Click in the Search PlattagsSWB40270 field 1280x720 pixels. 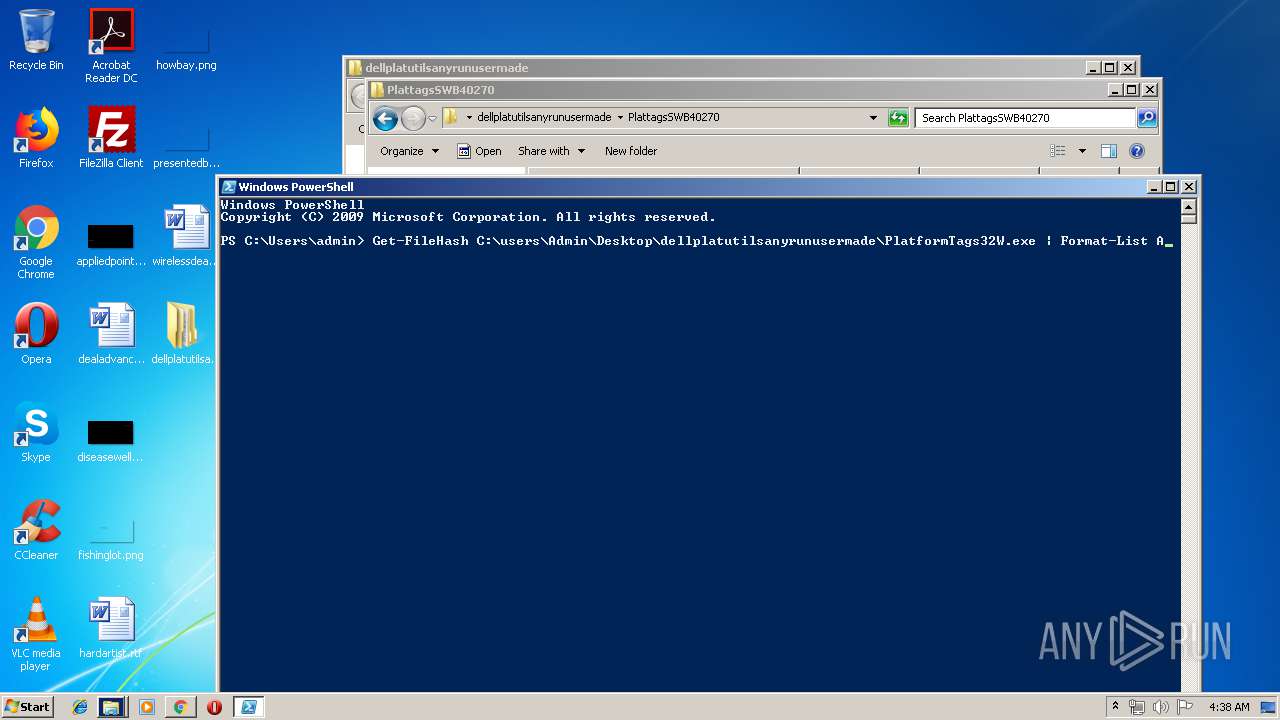(x=1025, y=117)
